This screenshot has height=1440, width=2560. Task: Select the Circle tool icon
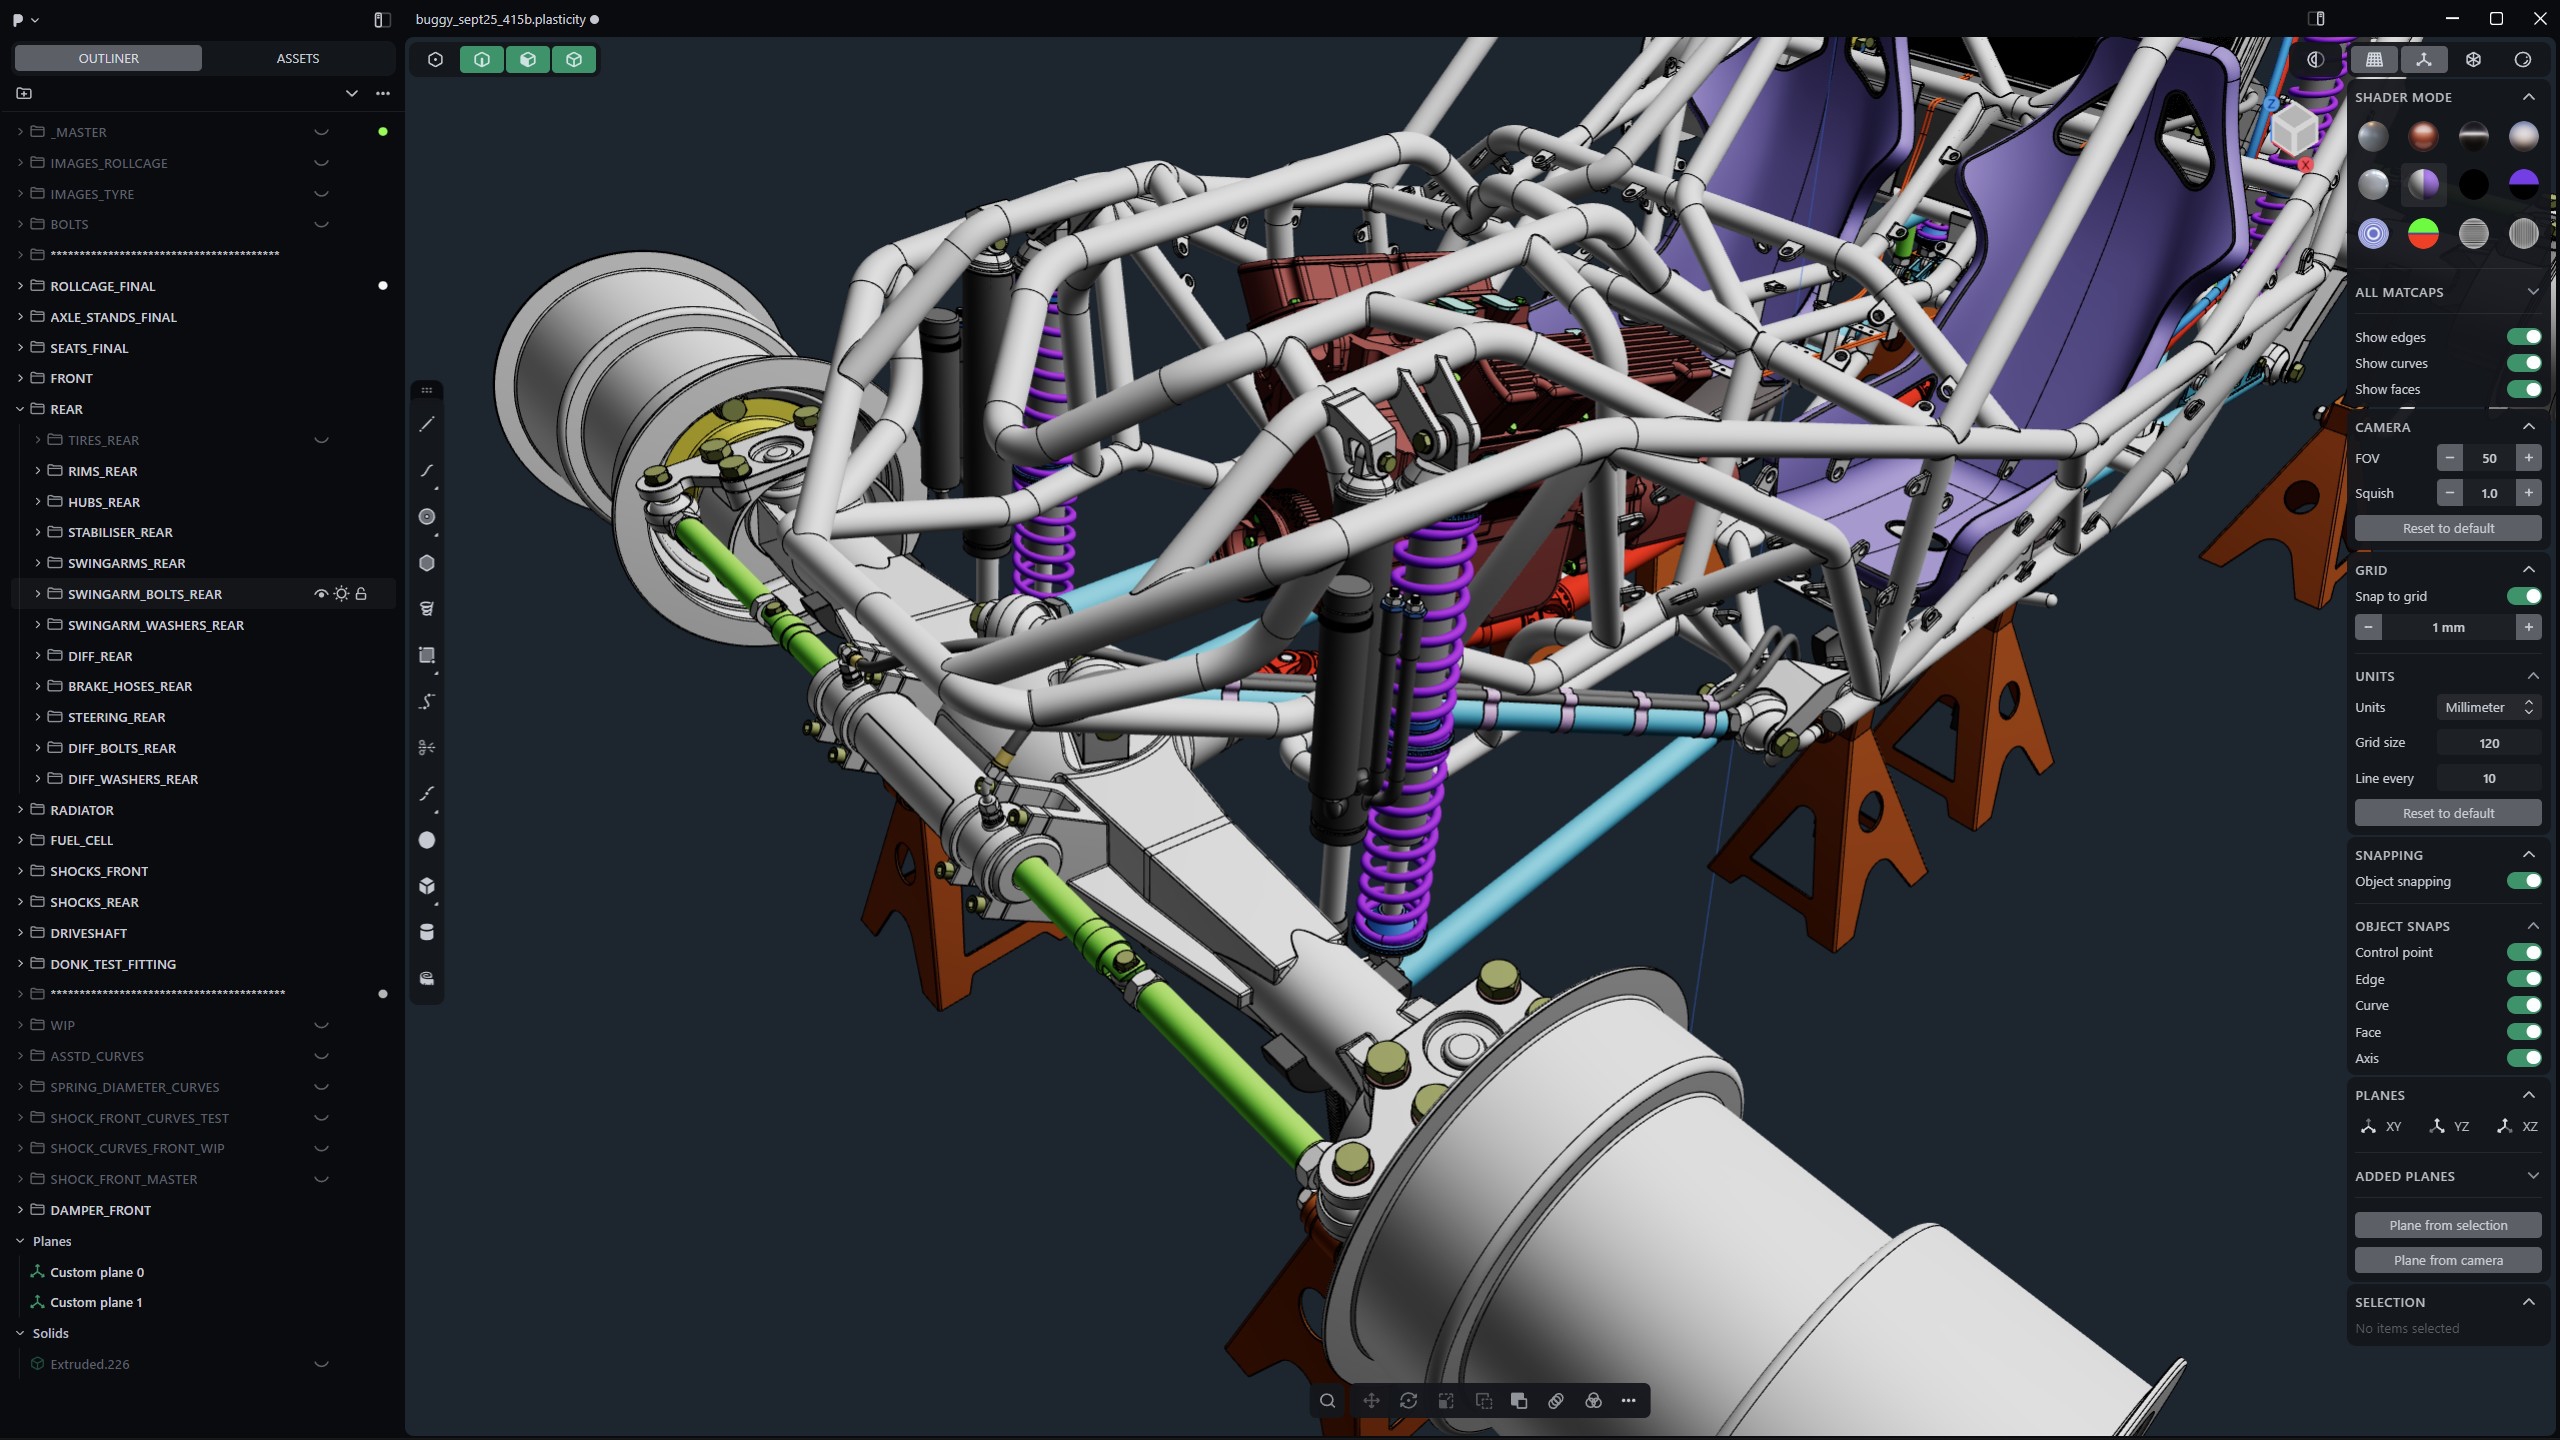pyautogui.click(x=427, y=517)
